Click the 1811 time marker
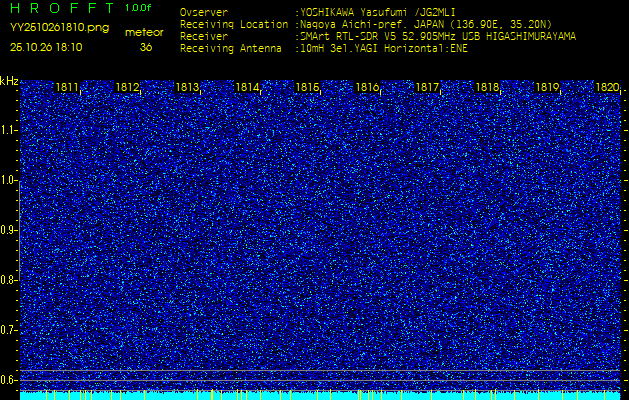Viewport: 629px width, 400px height. tap(68, 88)
